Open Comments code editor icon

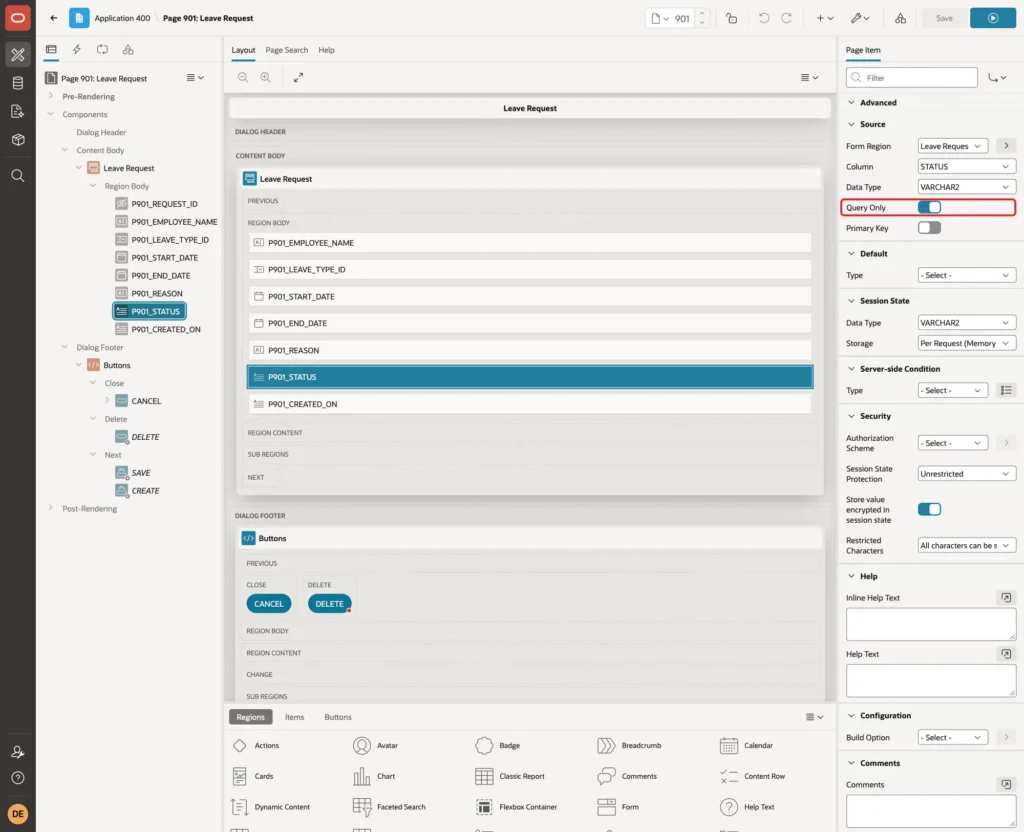(1006, 784)
